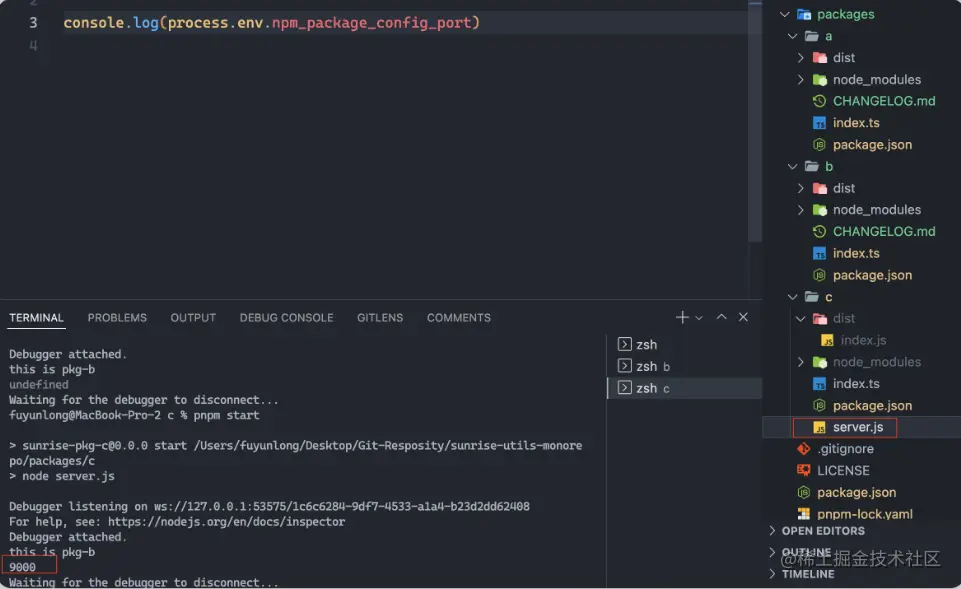Click the new terminal plus icon
This screenshot has width=961, height=589.
[682, 317]
